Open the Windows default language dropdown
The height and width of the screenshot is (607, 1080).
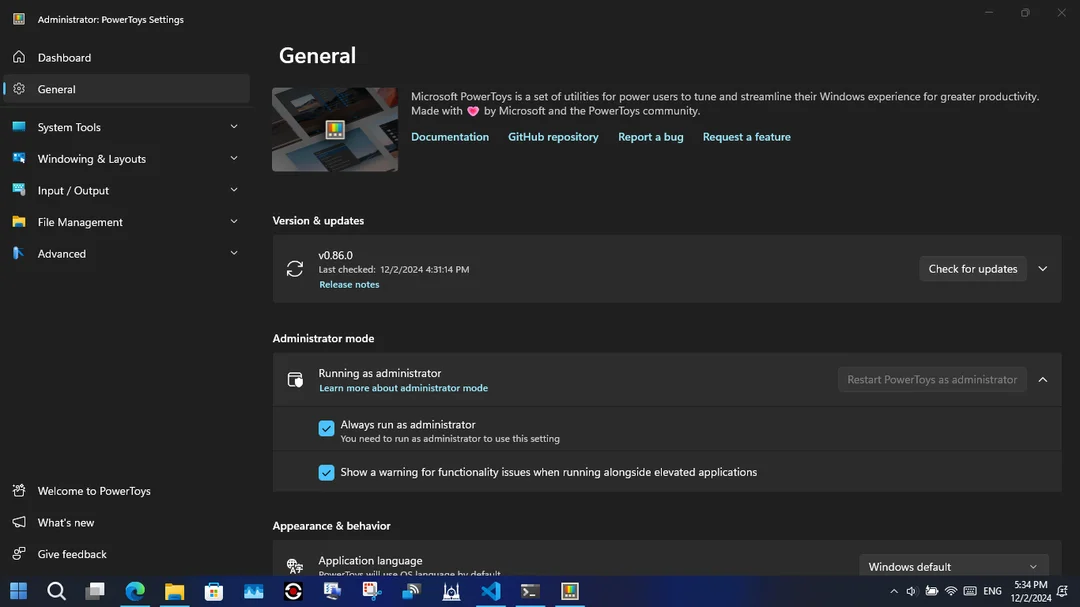point(953,566)
